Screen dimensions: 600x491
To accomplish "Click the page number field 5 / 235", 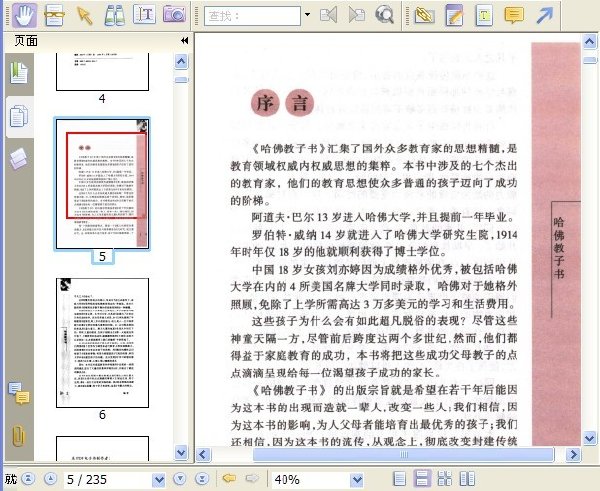I will point(108,479).
